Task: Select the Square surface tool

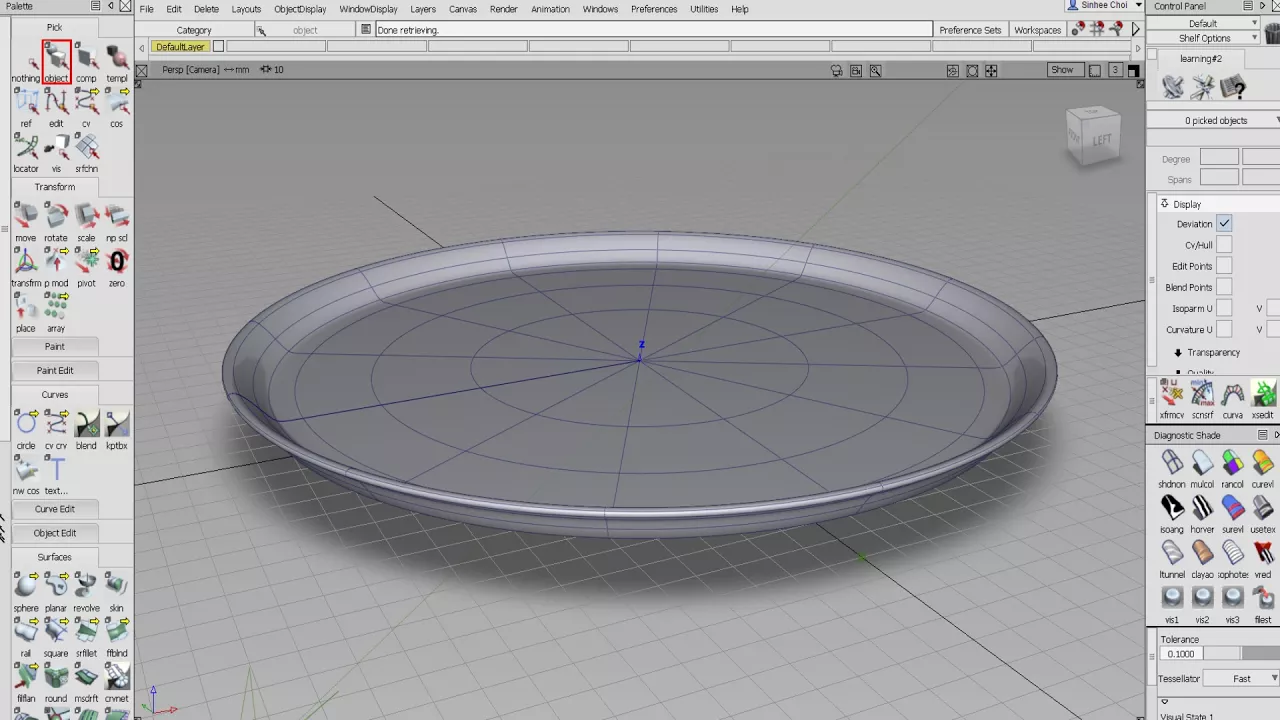Action: tap(56, 635)
